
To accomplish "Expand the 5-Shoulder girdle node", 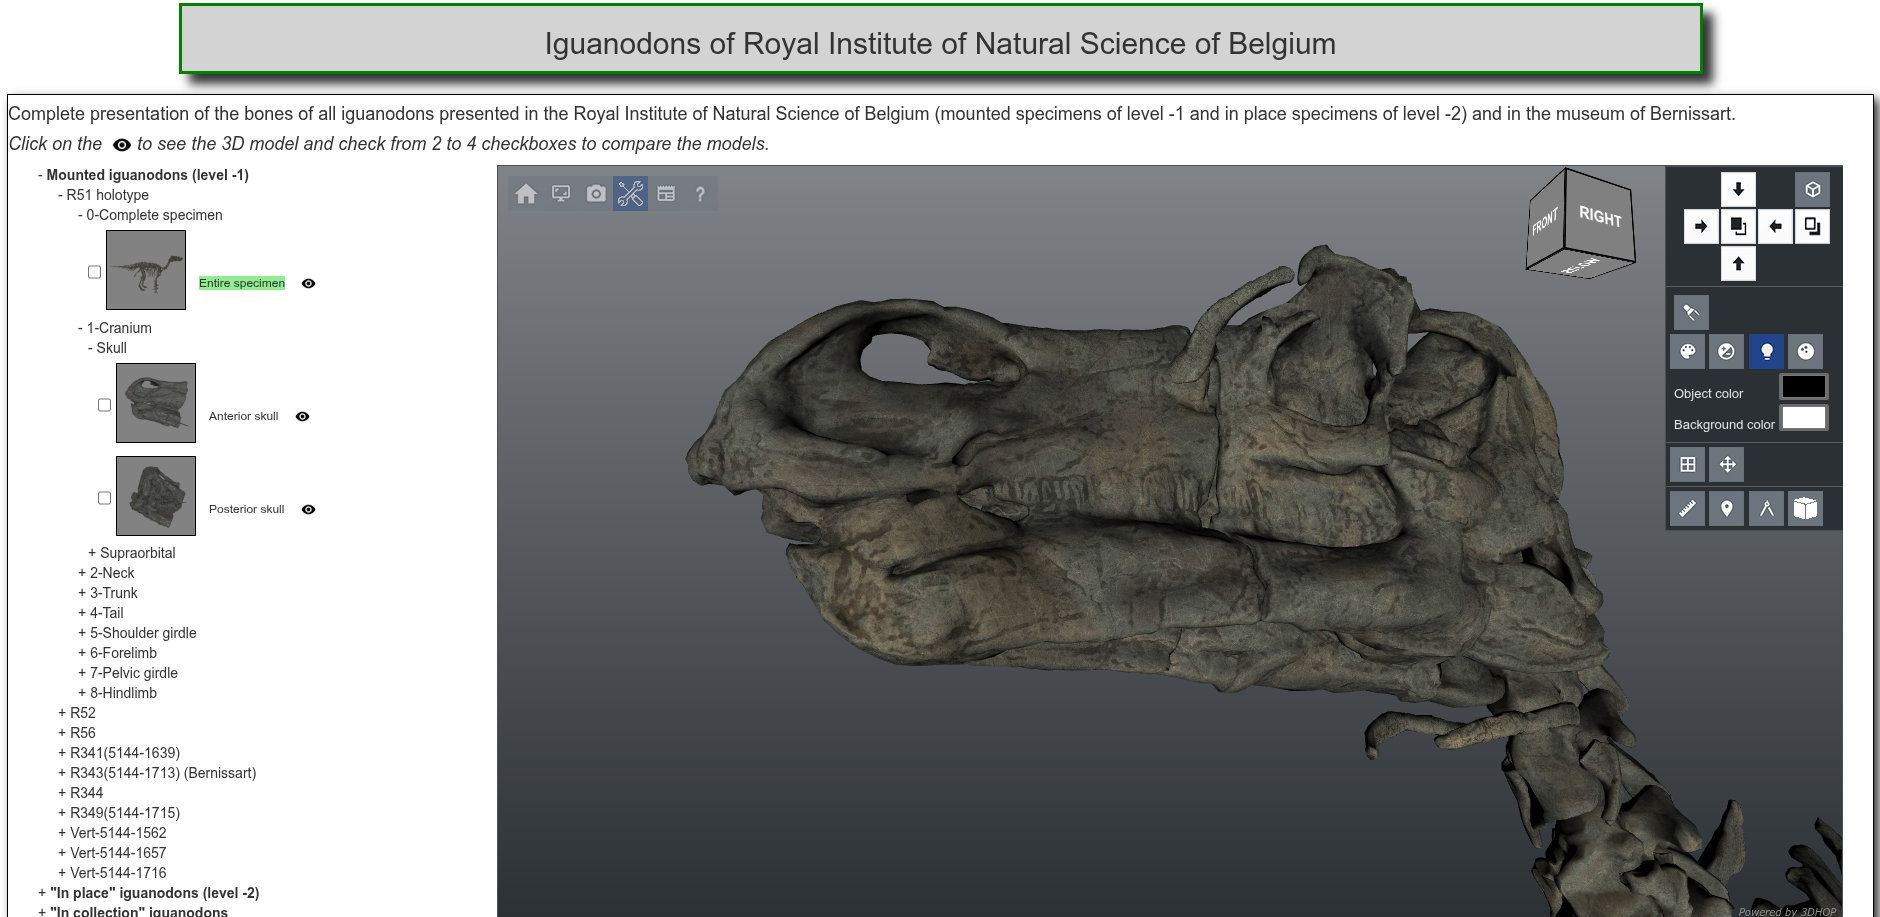I will (x=137, y=633).
